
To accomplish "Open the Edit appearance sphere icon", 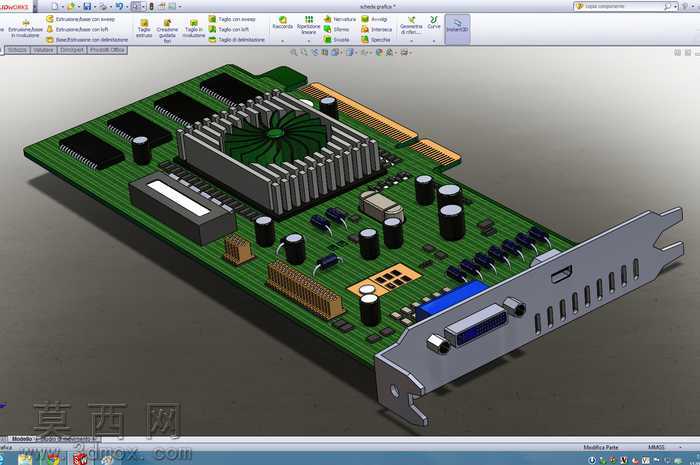I will click(x=379, y=53).
